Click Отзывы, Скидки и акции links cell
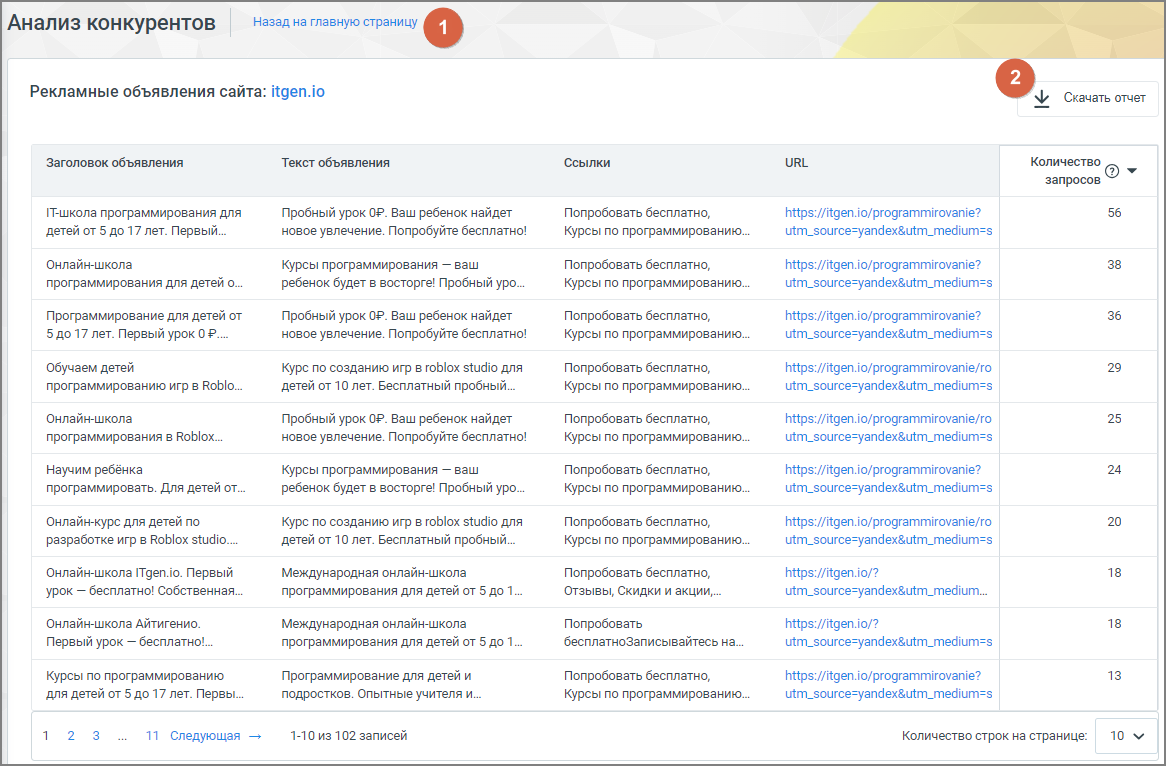The width and height of the screenshot is (1166, 766). pos(642,582)
